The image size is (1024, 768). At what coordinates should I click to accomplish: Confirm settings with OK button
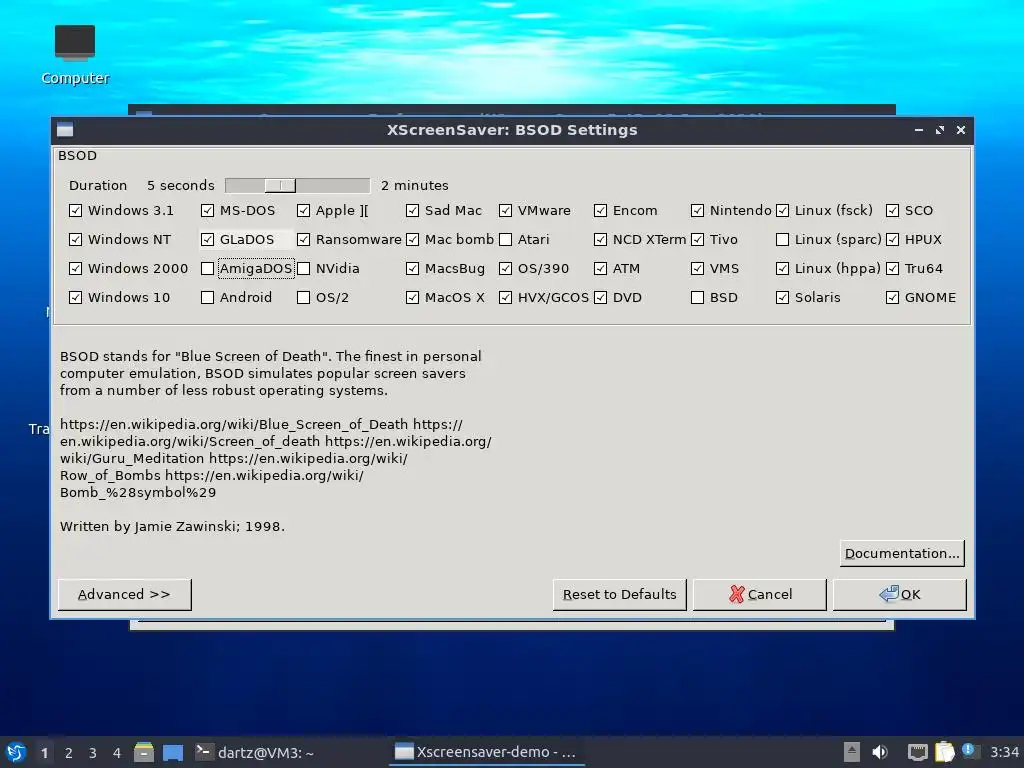900,594
